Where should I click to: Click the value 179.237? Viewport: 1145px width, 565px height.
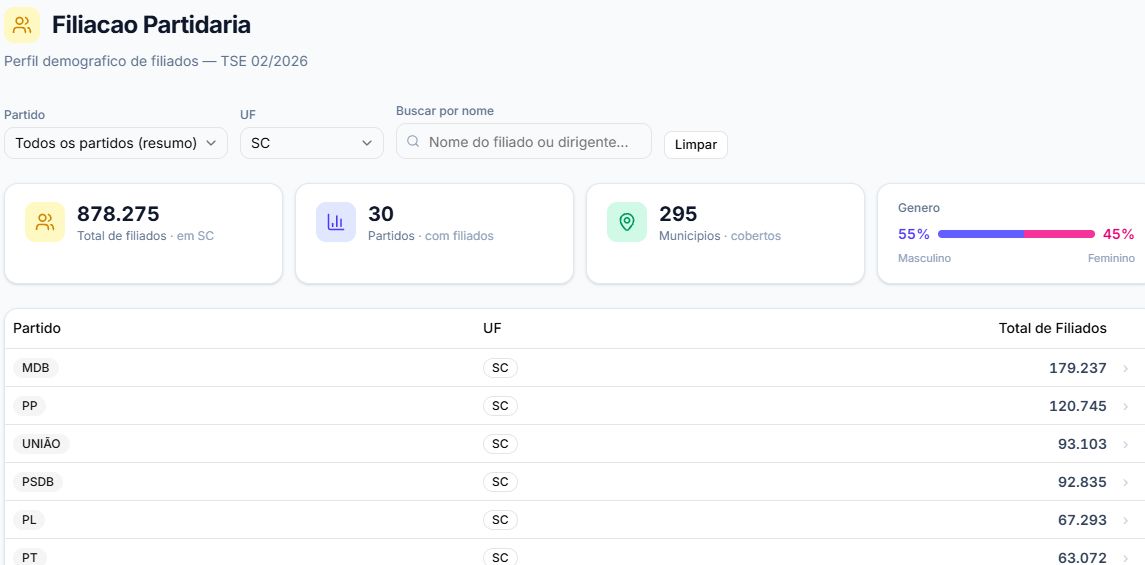click(1078, 369)
